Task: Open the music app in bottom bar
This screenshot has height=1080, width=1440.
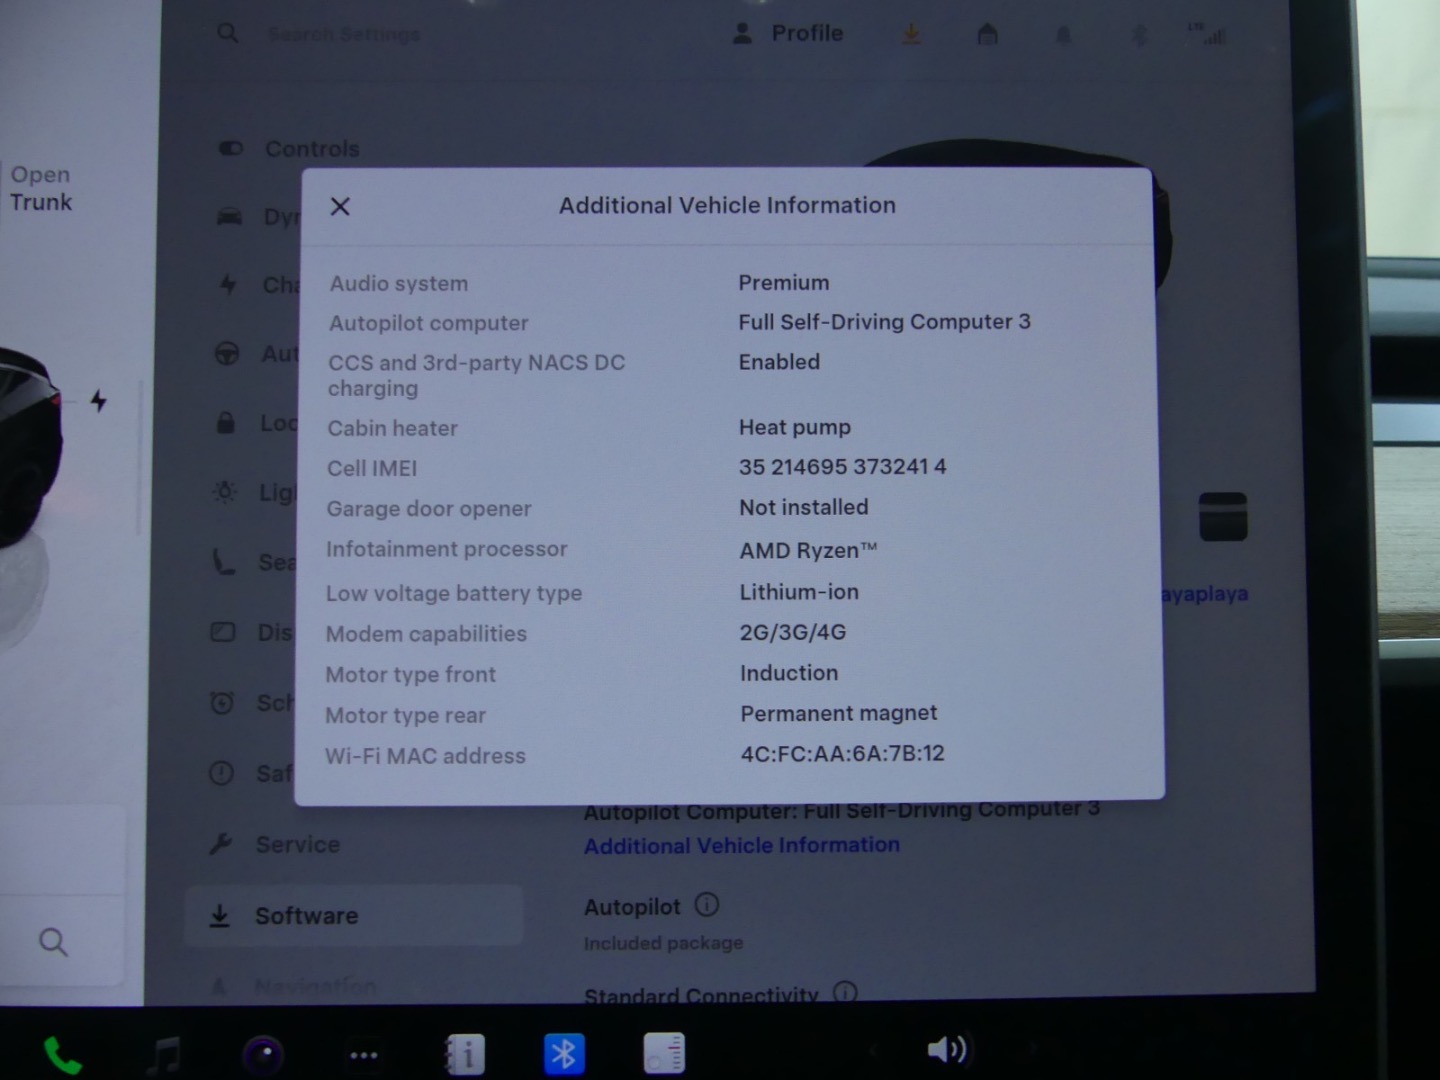Action: (x=164, y=1055)
